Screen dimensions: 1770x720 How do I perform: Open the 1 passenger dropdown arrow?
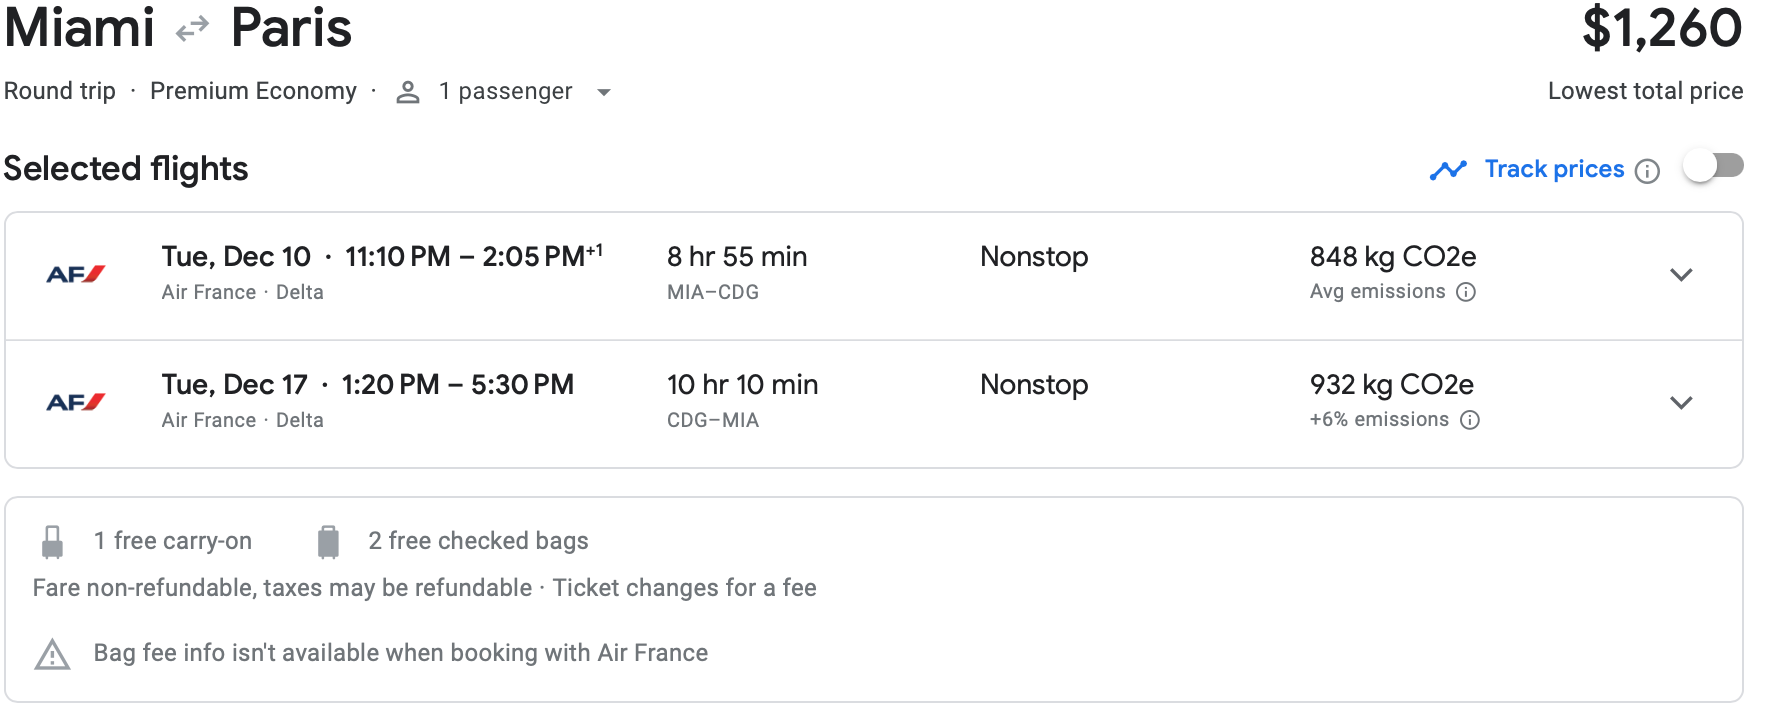click(x=603, y=92)
